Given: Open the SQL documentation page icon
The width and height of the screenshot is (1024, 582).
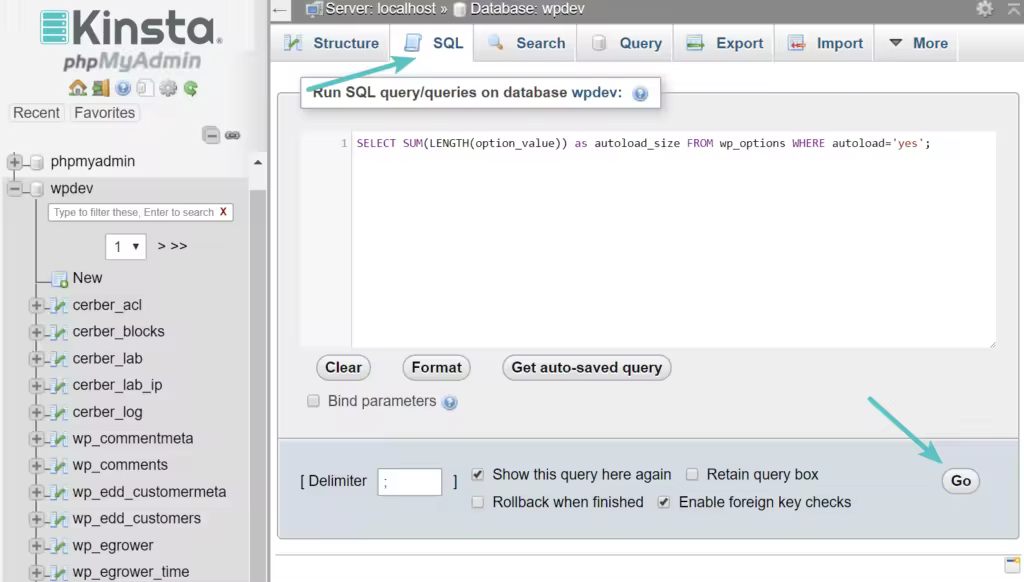Looking at the screenshot, I should [145, 88].
